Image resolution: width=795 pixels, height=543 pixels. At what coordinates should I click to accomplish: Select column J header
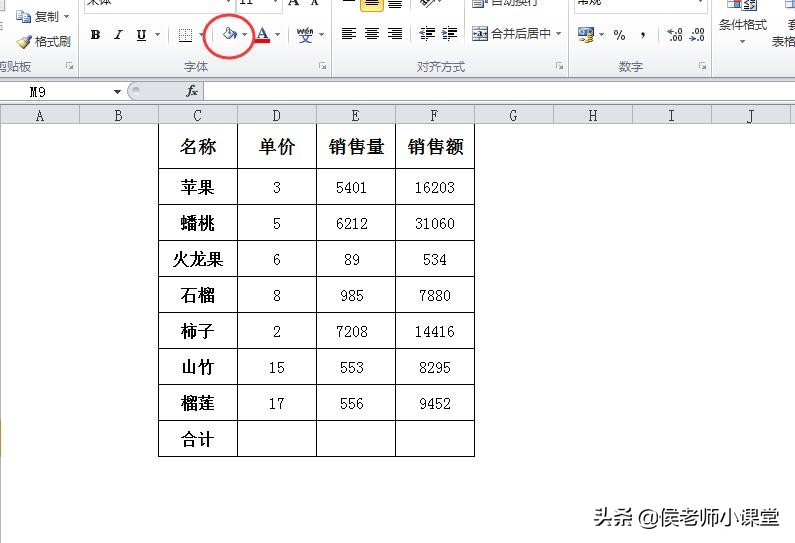pos(751,116)
